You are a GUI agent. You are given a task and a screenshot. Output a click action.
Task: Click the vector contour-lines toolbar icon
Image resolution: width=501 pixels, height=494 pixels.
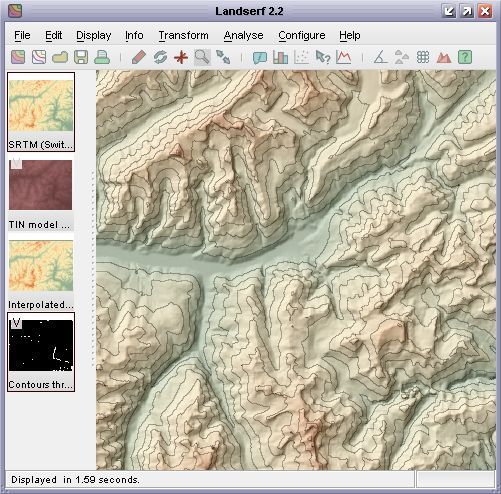[x=39, y=57]
